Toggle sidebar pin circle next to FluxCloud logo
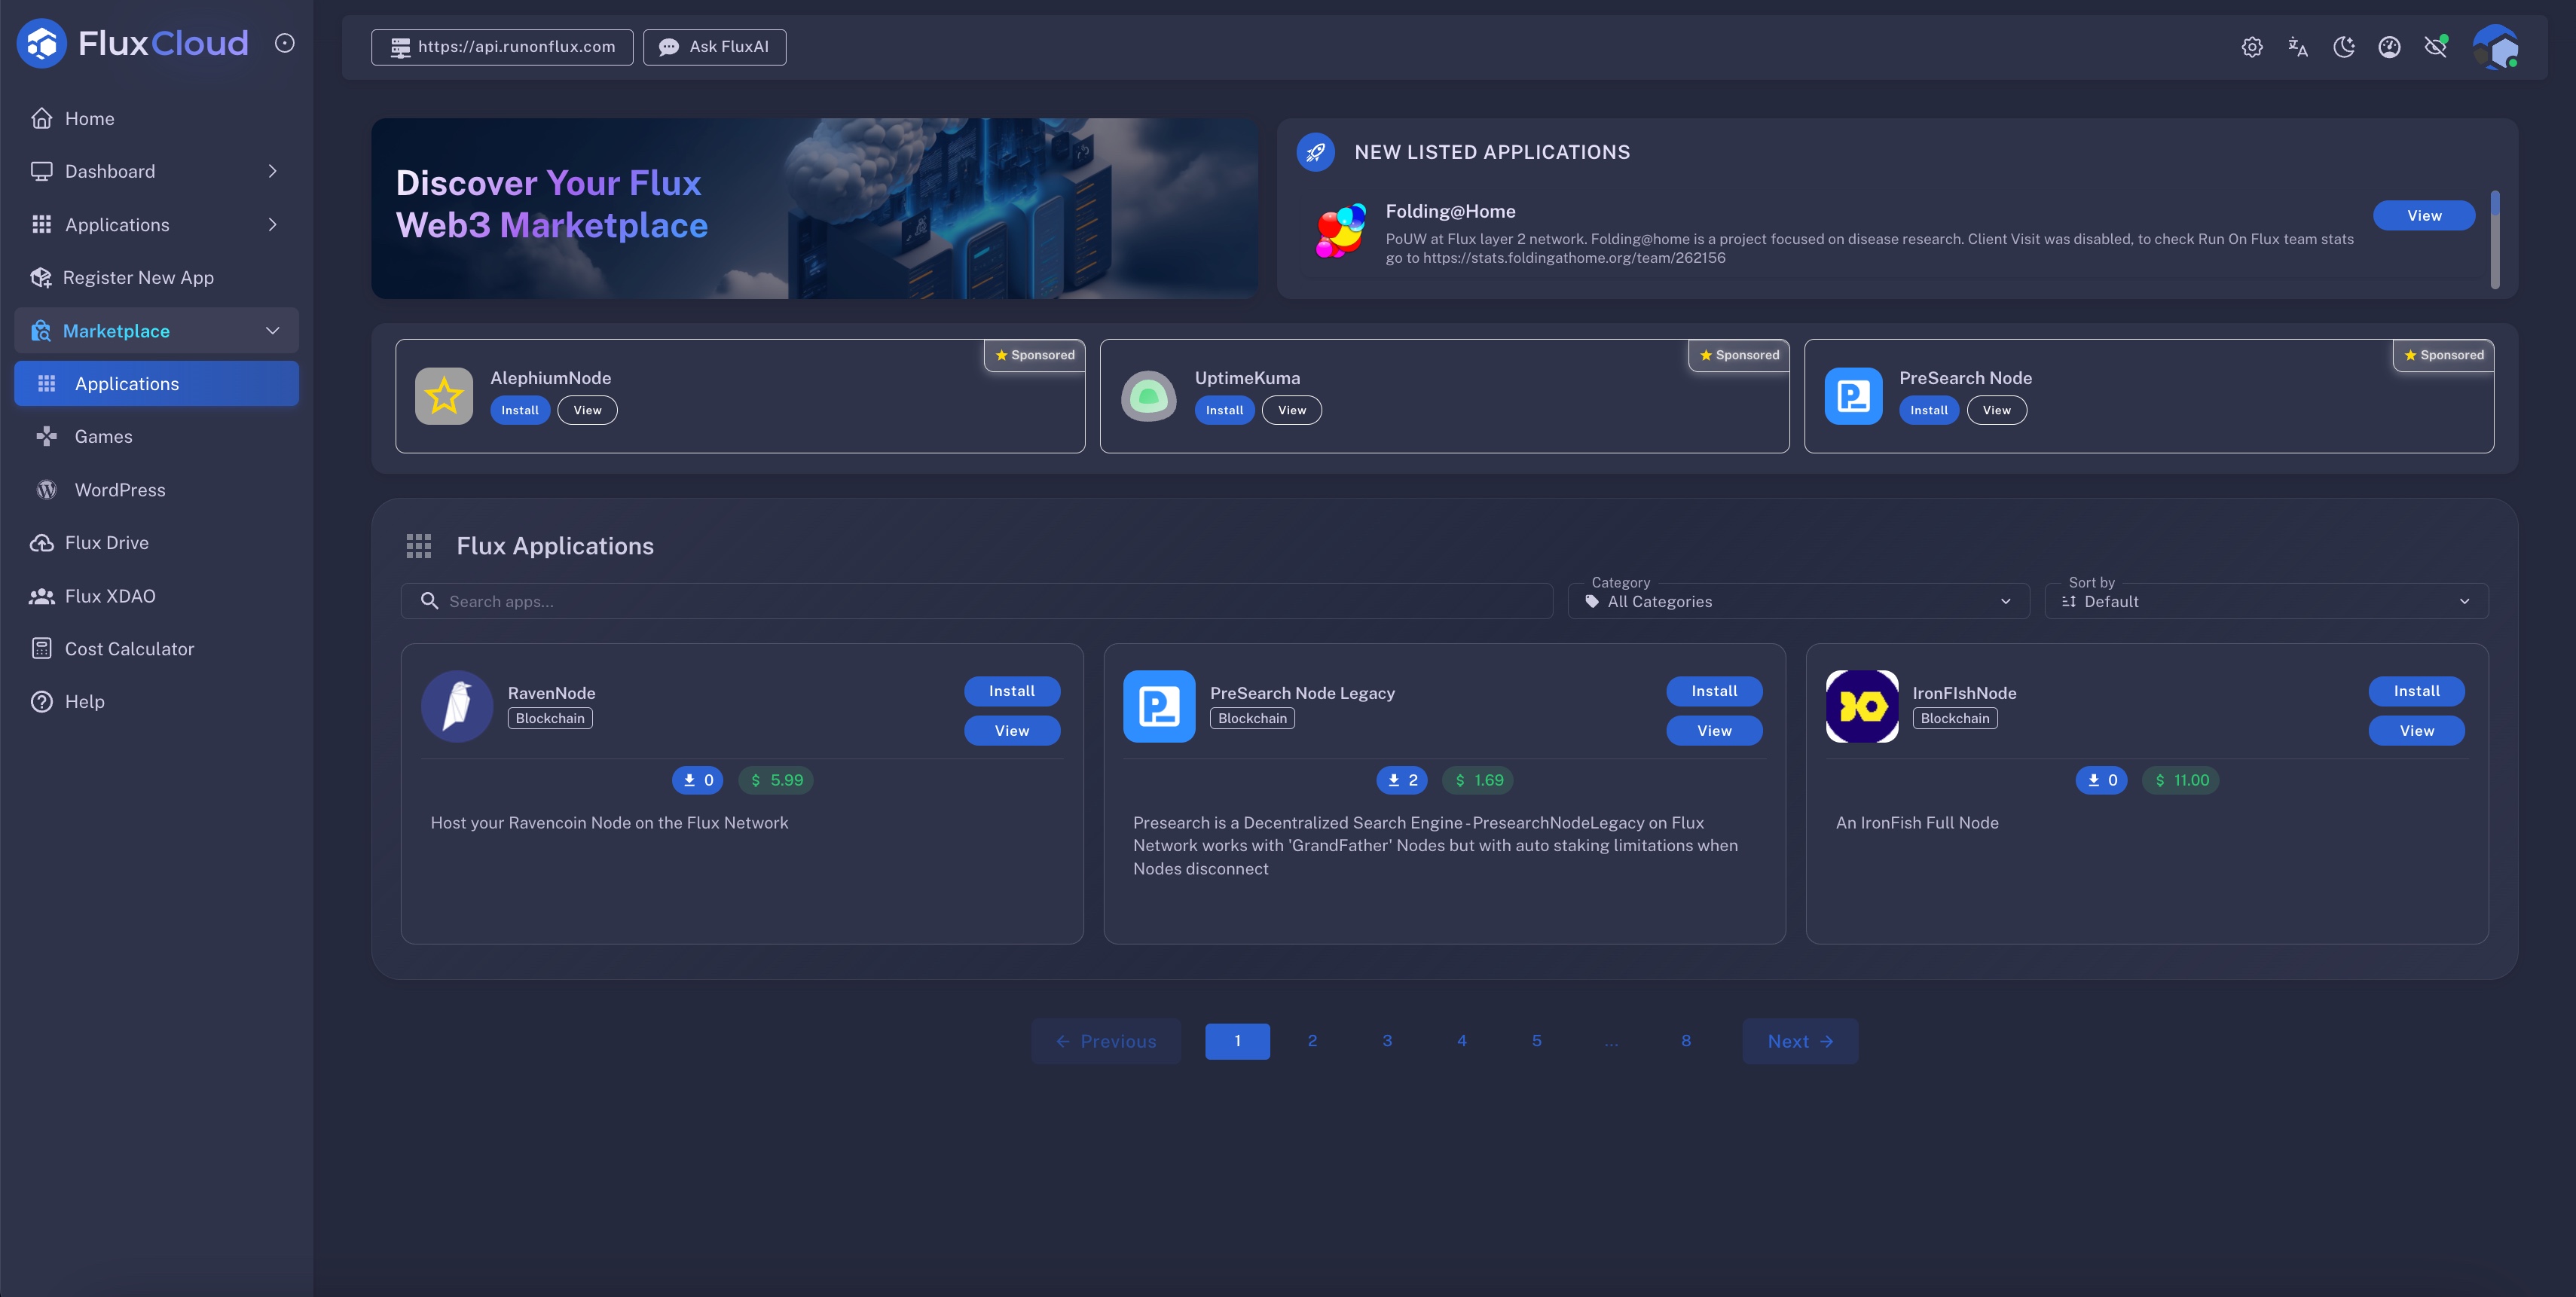Image resolution: width=2576 pixels, height=1297 pixels. [285, 43]
